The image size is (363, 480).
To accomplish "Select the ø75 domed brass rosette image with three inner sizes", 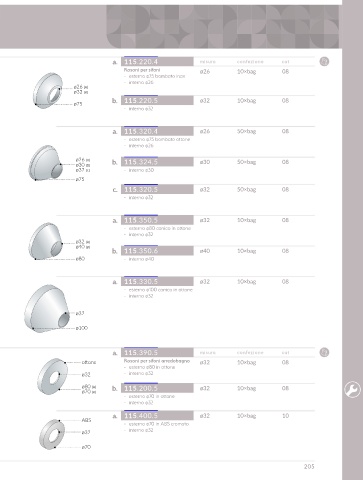I will [45, 163].
